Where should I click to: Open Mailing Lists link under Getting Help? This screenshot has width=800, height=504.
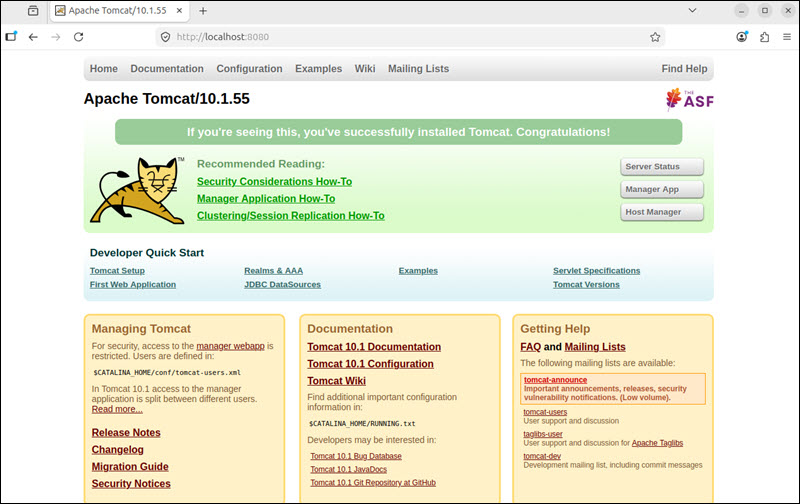tap(595, 347)
